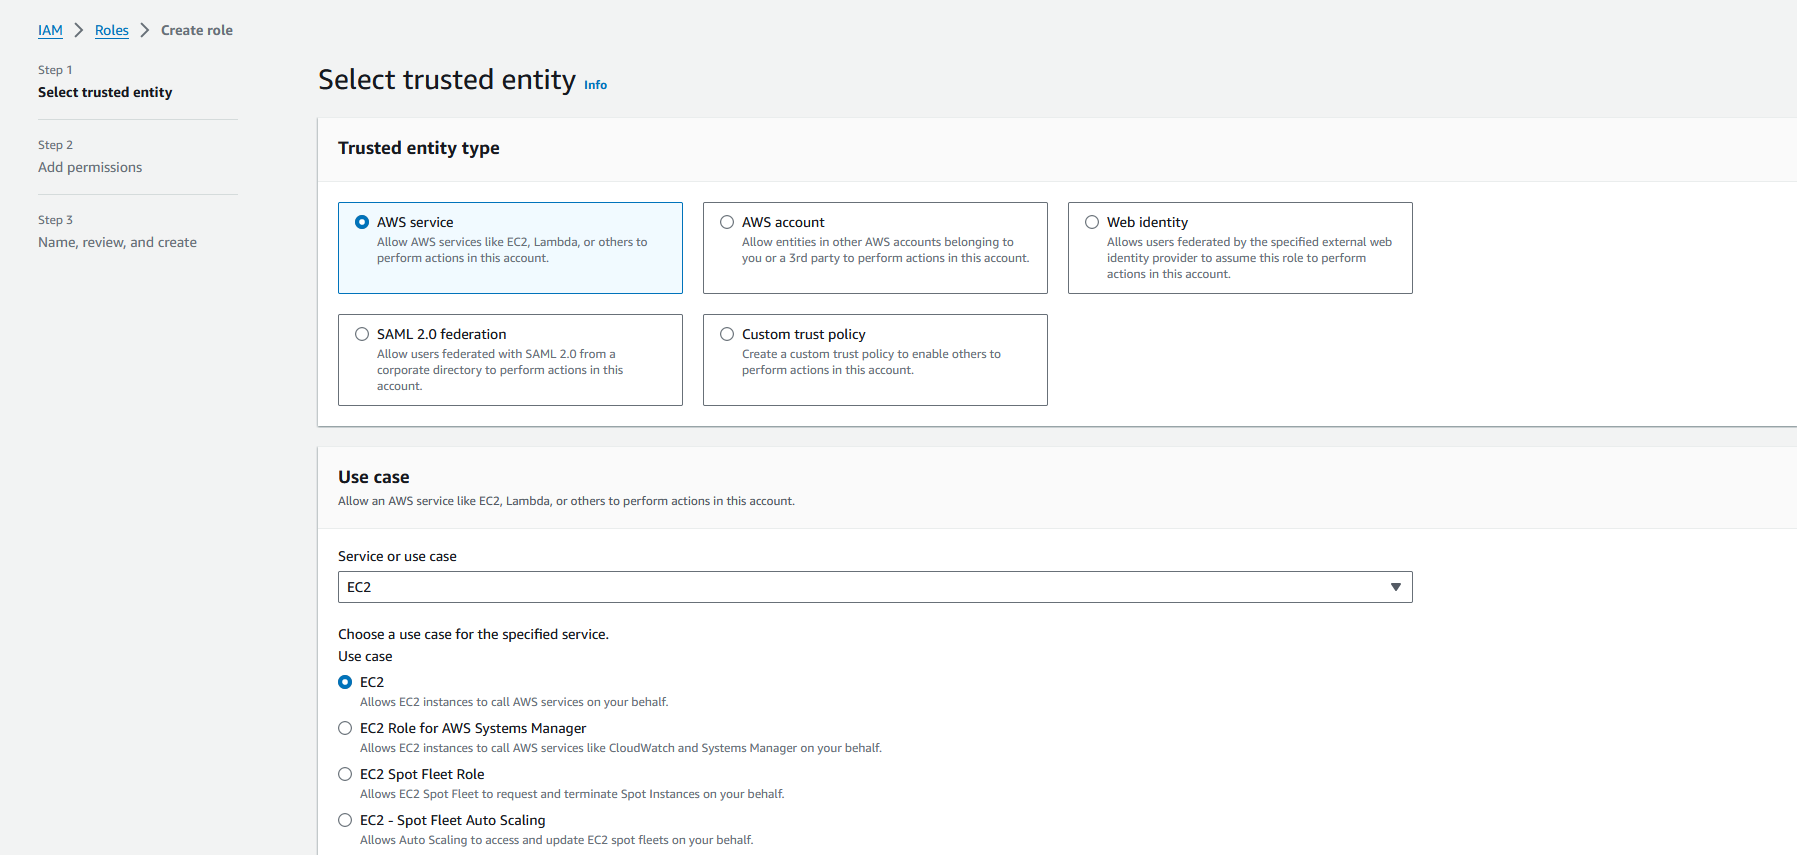The width and height of the screenshot is (1797, 855).
Task: Click the Use case section heading
Action: pos(374,477)
